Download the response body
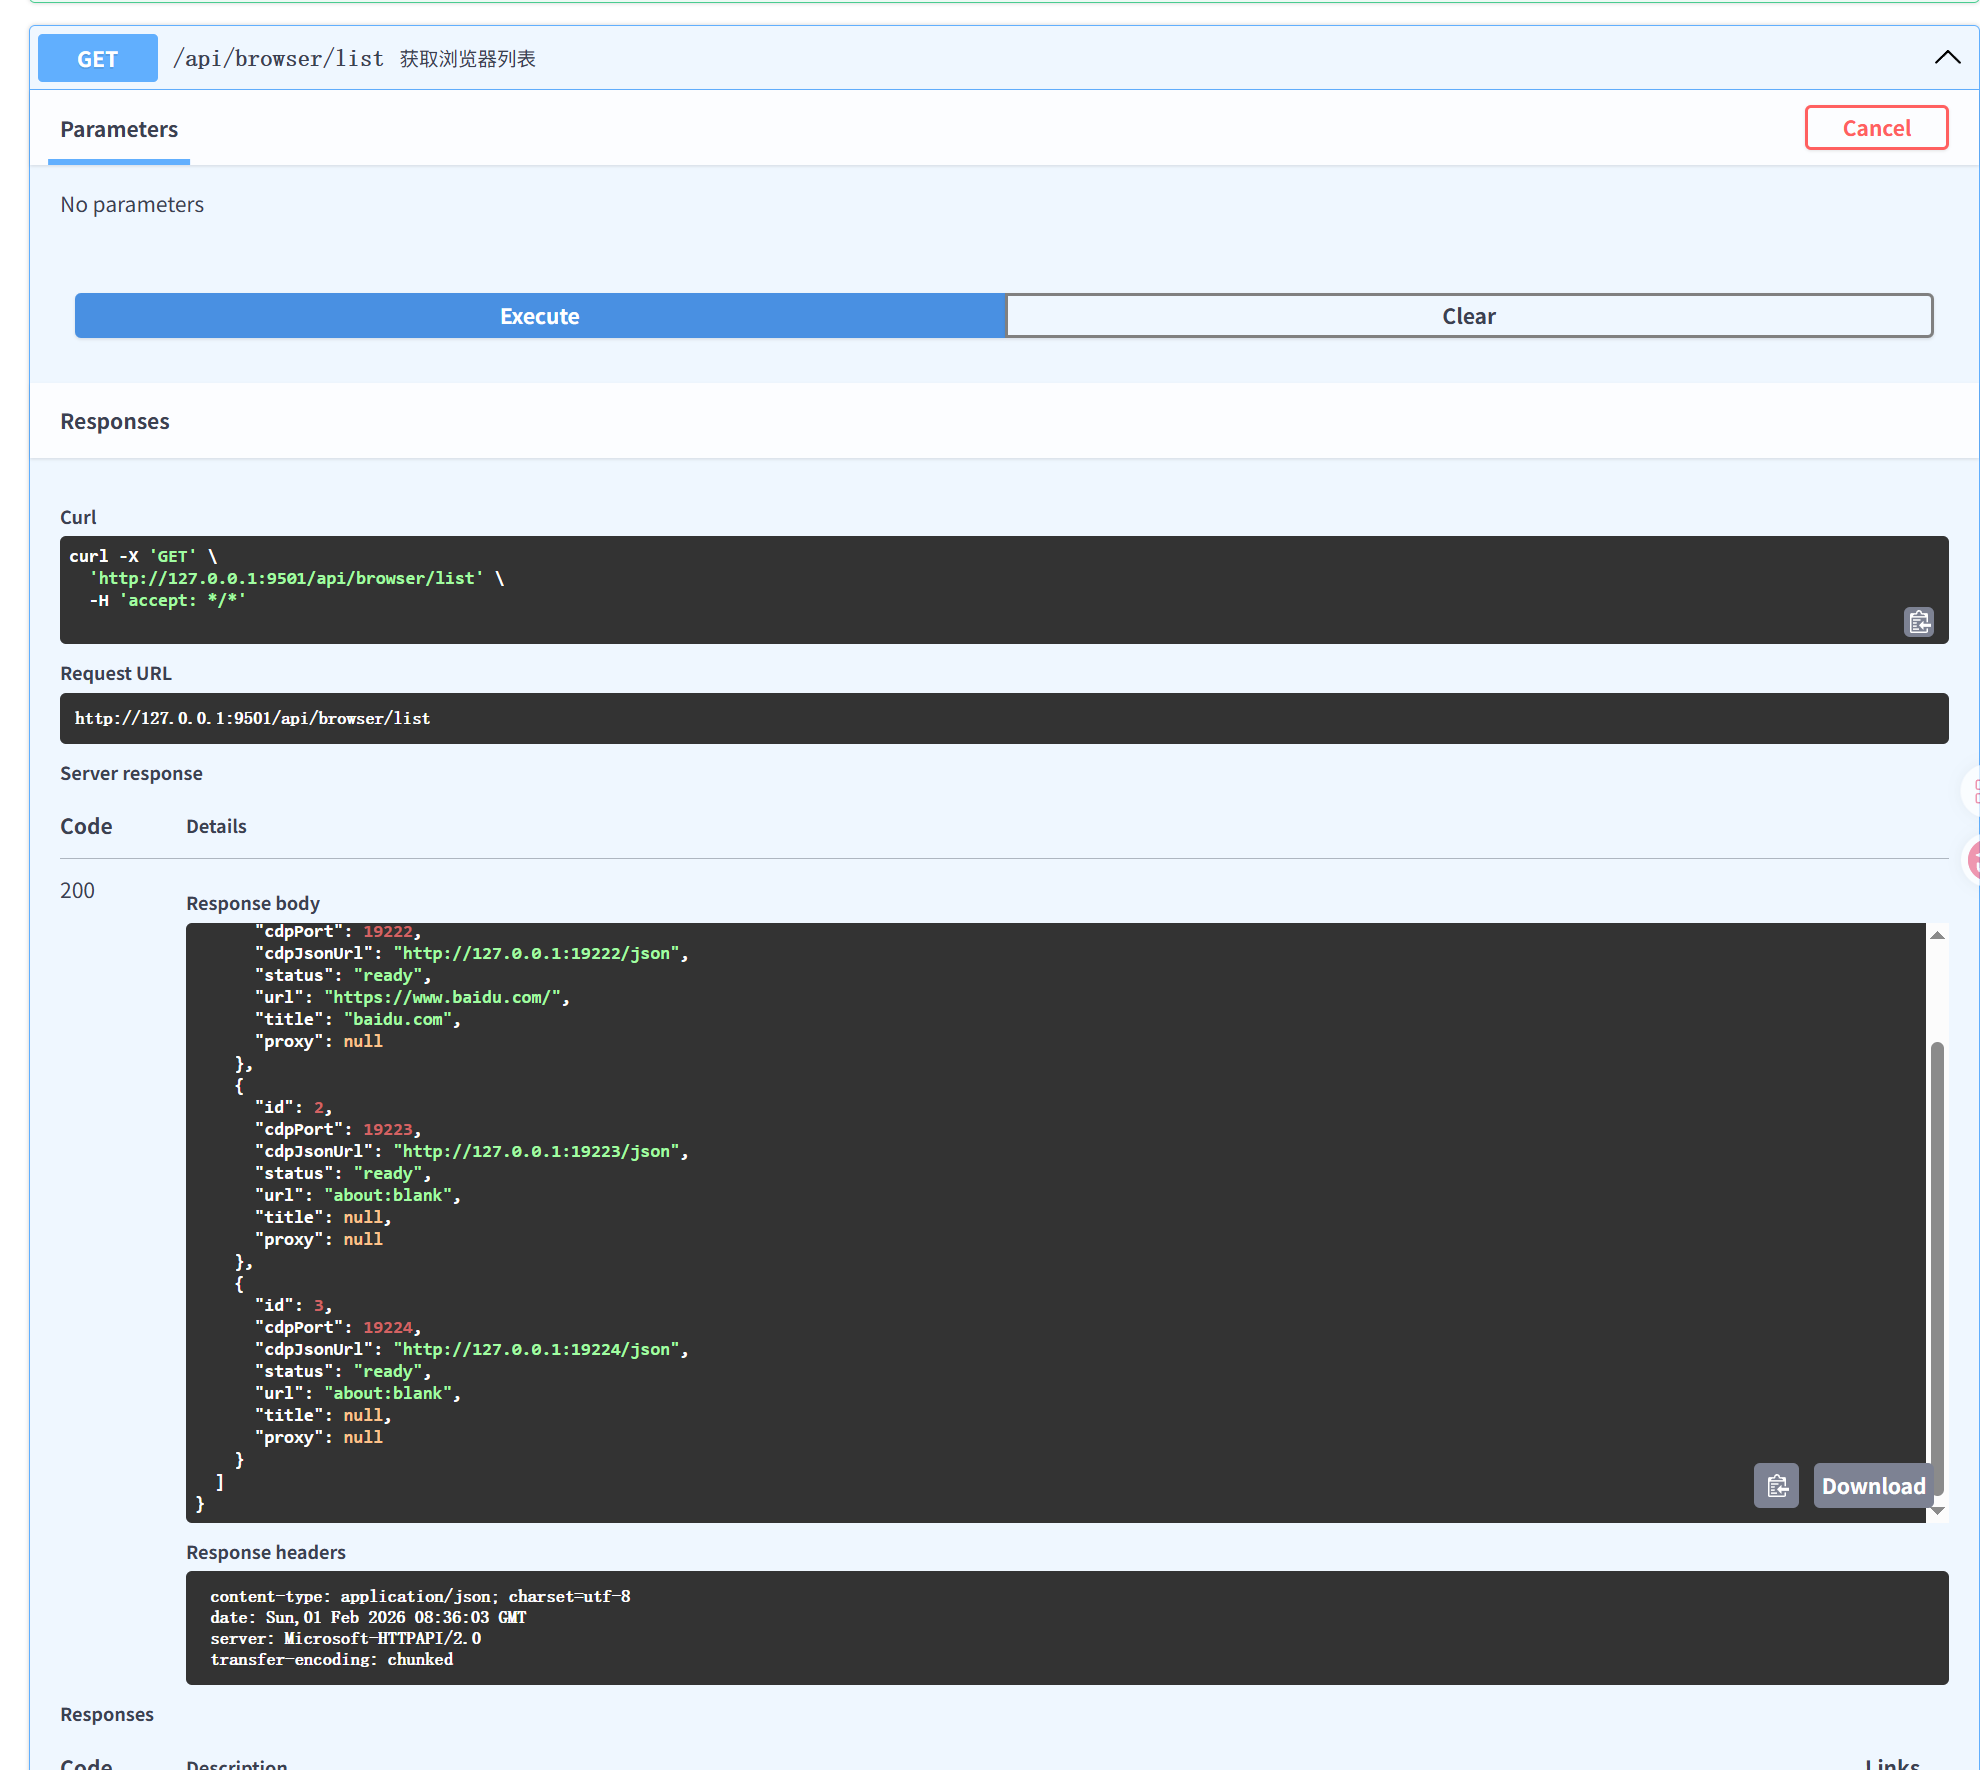The width and height of the screenshot is (1980, 1770). 1872,1486
